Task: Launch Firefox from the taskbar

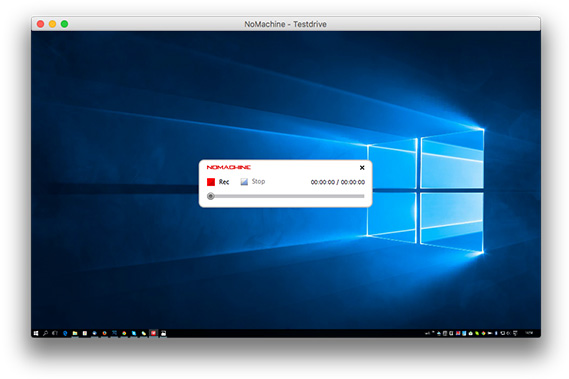Action: pyautogui.click(x=105, y=333)
